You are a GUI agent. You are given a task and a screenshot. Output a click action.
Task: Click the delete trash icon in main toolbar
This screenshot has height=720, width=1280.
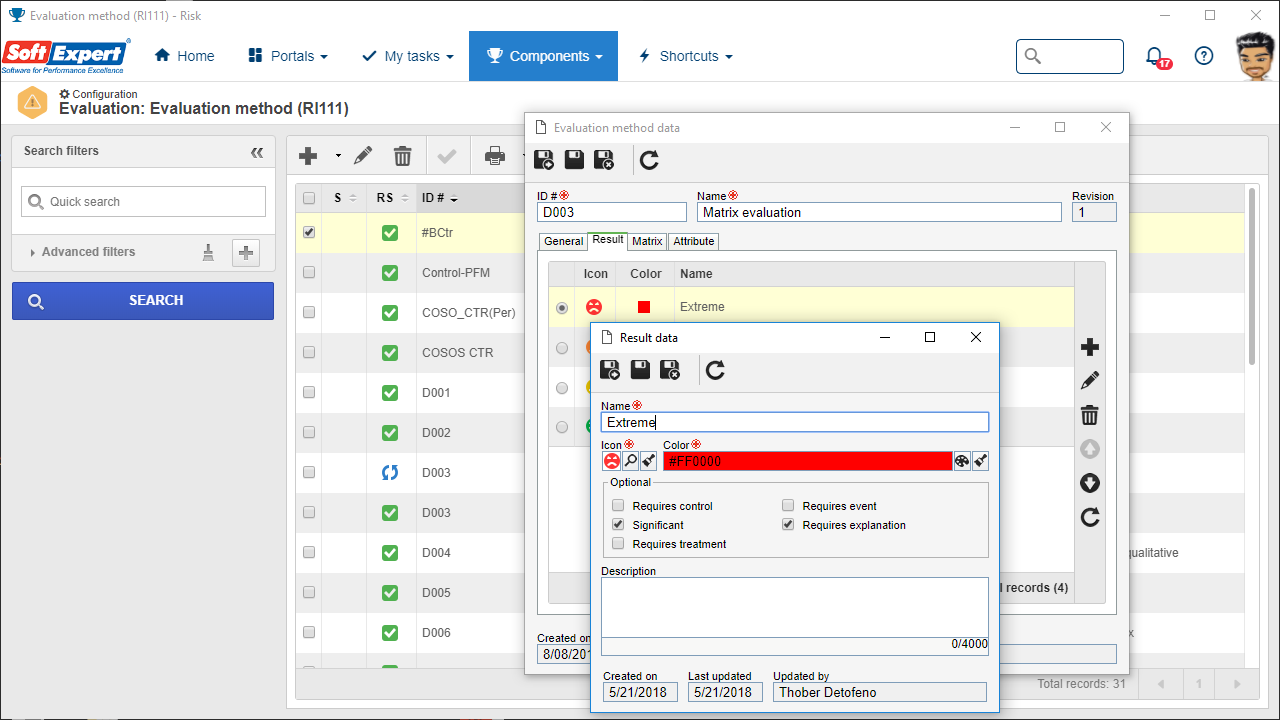[403, 156]
